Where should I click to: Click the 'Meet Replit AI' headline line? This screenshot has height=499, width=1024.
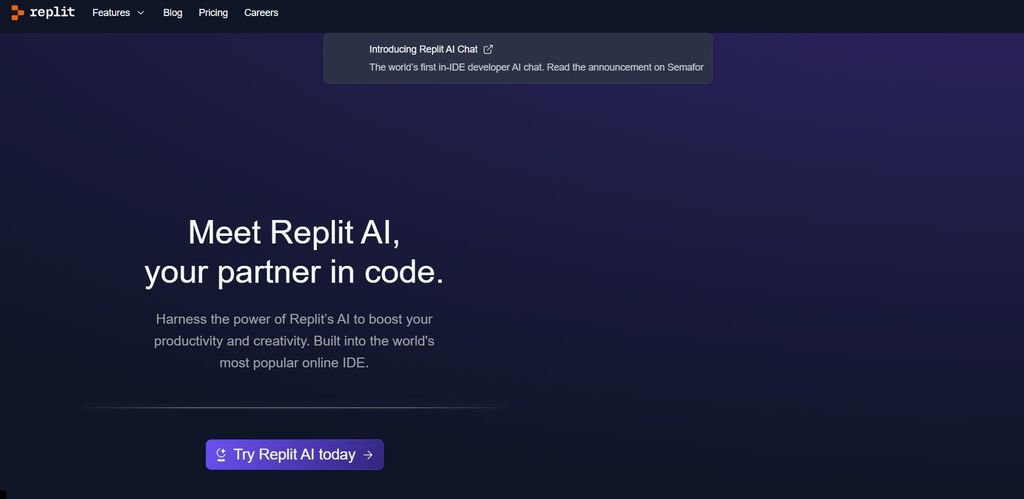click(x=294, y=232)
